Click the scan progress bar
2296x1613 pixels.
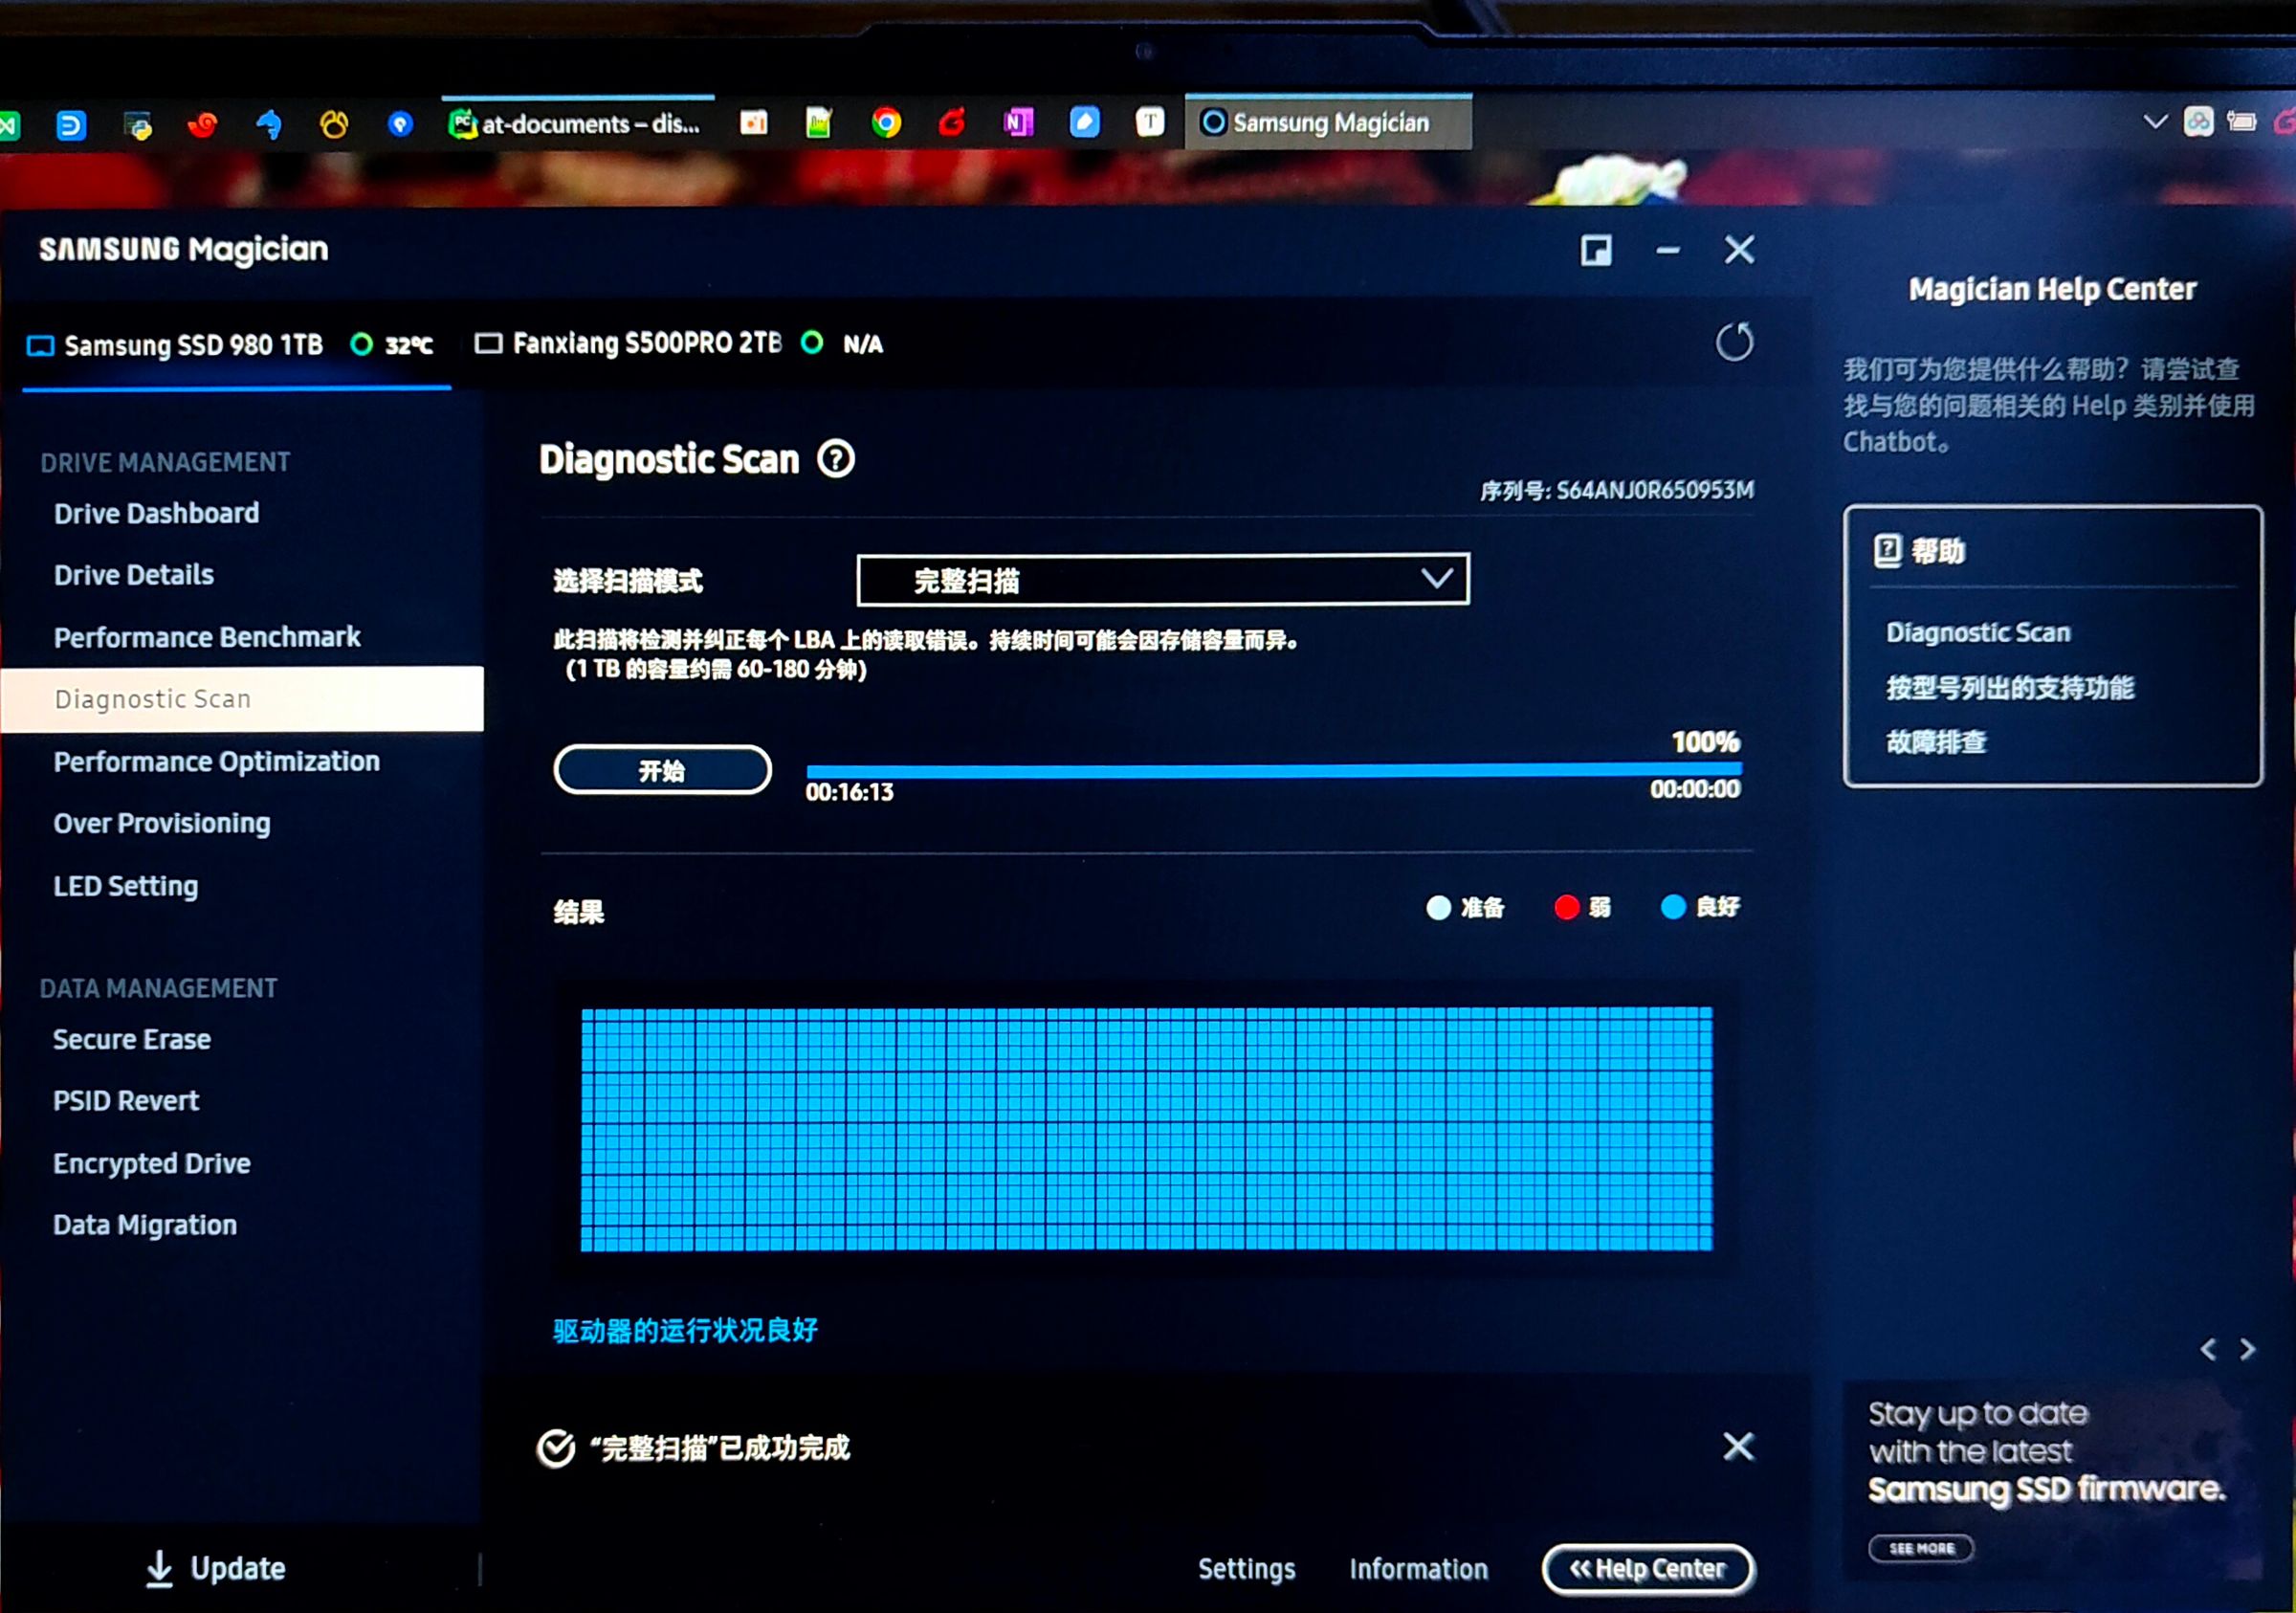(x=1273, y=770)
